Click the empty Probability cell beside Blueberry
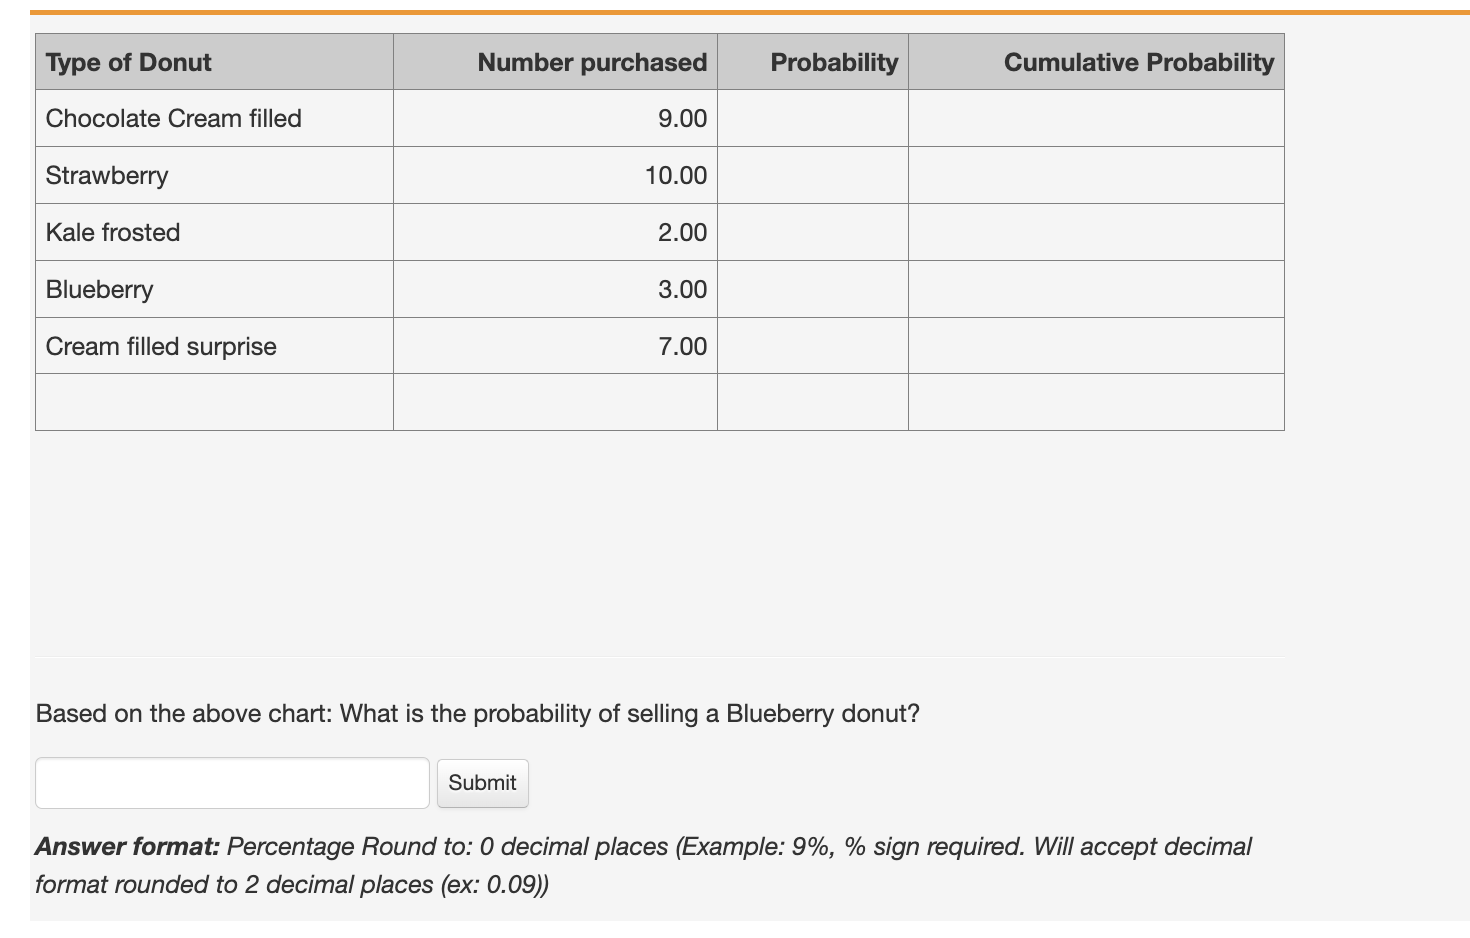The width and height of the screenshot is (1470, 938). [811, 289]
